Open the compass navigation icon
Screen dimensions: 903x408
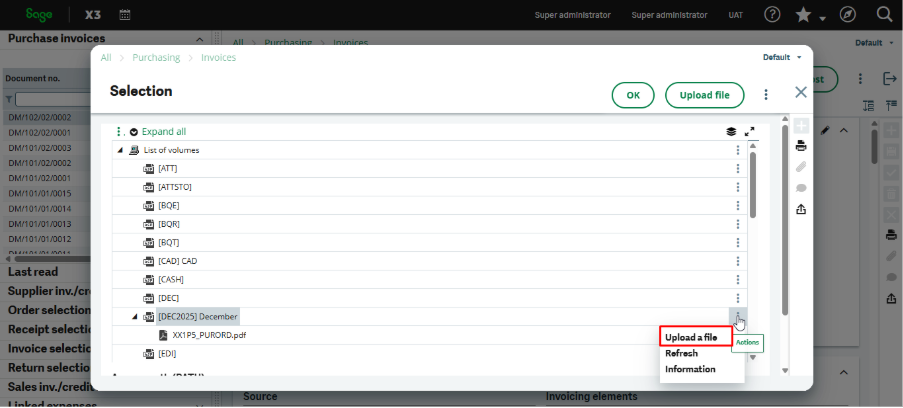(848, 15)
